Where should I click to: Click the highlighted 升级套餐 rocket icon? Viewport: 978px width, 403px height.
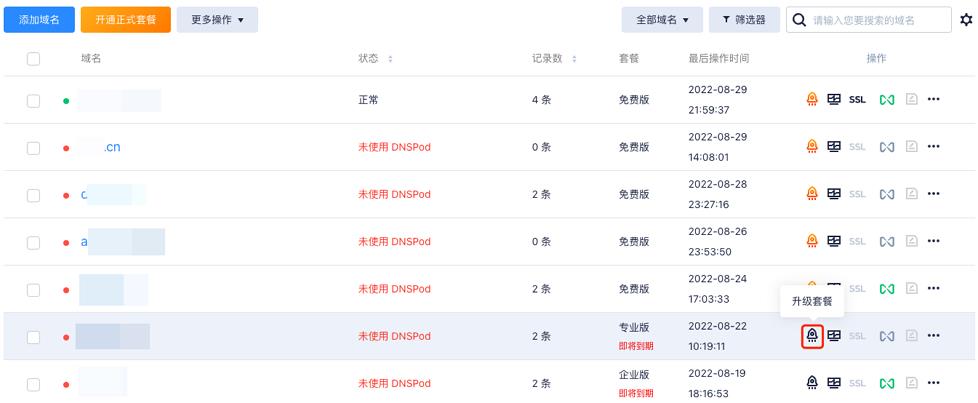[x=811, y=336]
